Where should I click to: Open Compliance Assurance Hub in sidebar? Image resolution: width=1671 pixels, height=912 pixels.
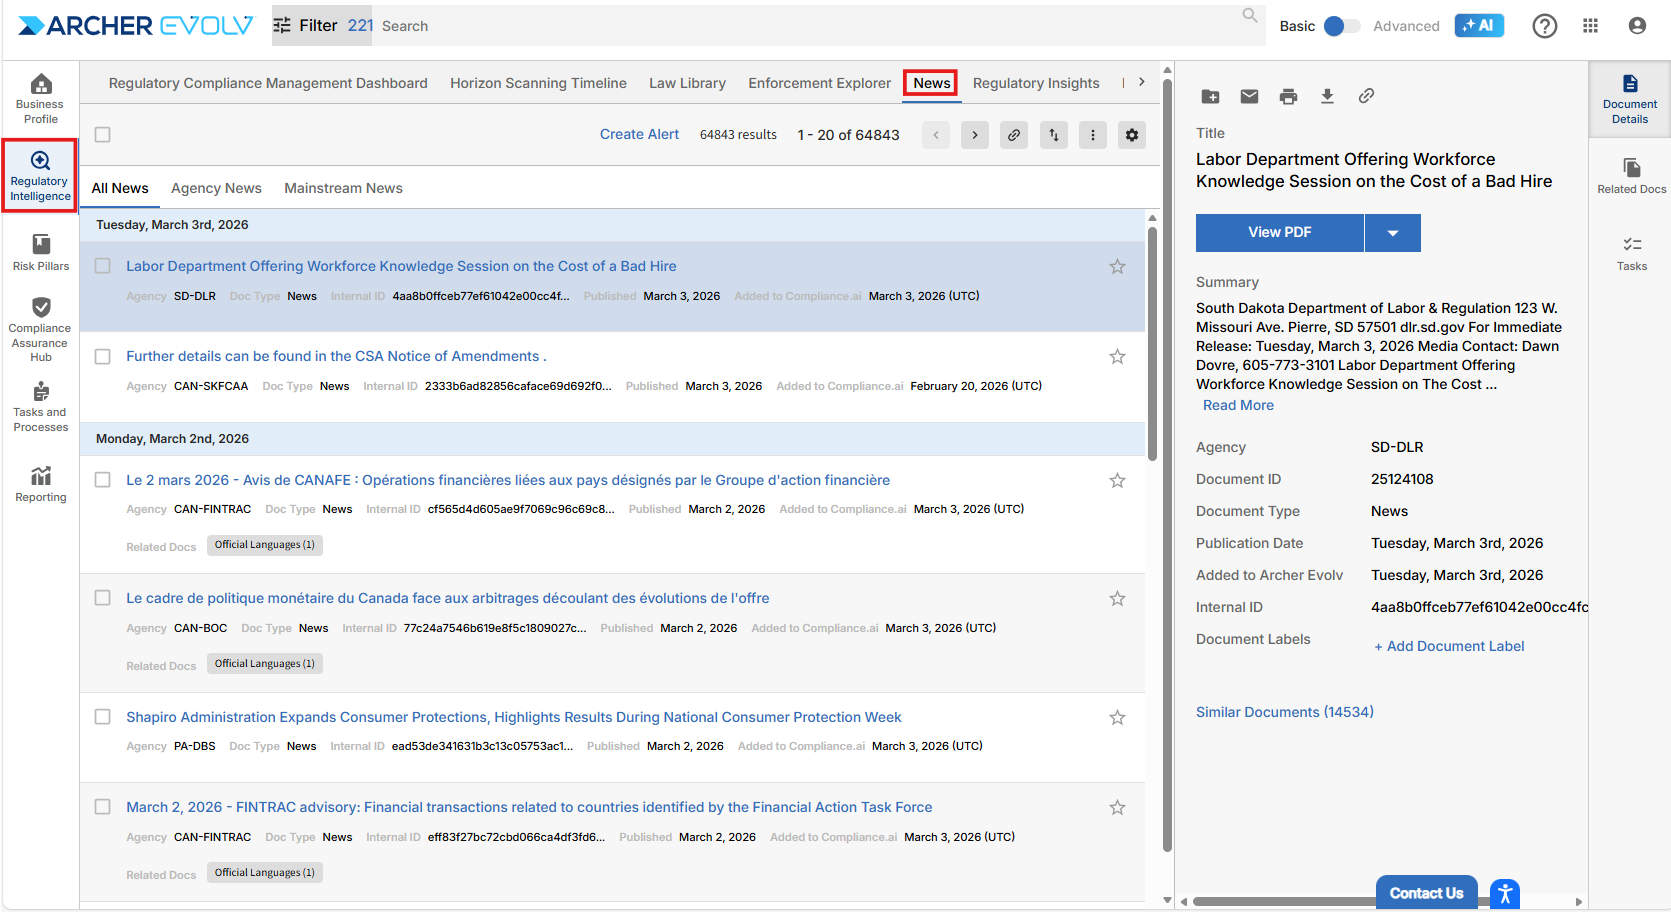(x=41, y=308)
